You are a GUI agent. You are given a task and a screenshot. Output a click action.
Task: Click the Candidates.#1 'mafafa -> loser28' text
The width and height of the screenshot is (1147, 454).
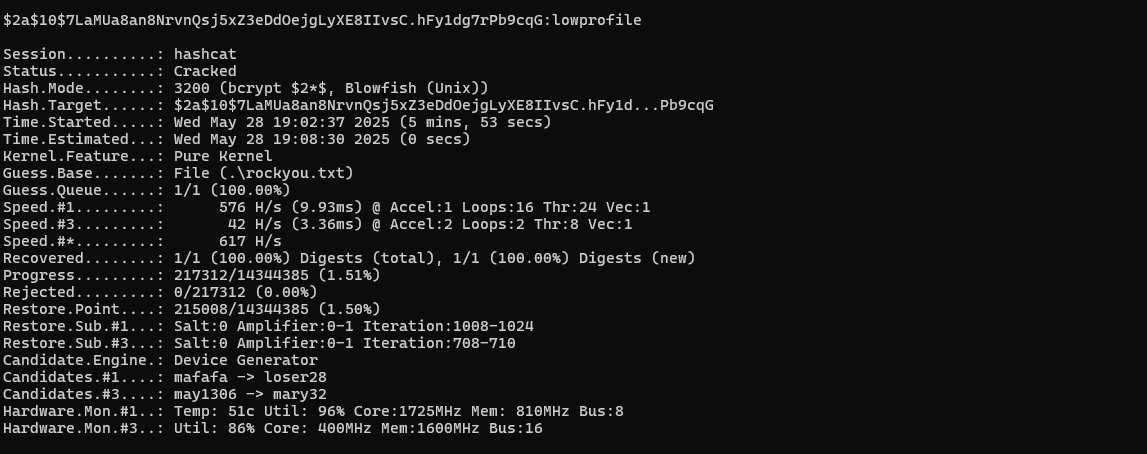pos(250,377)
